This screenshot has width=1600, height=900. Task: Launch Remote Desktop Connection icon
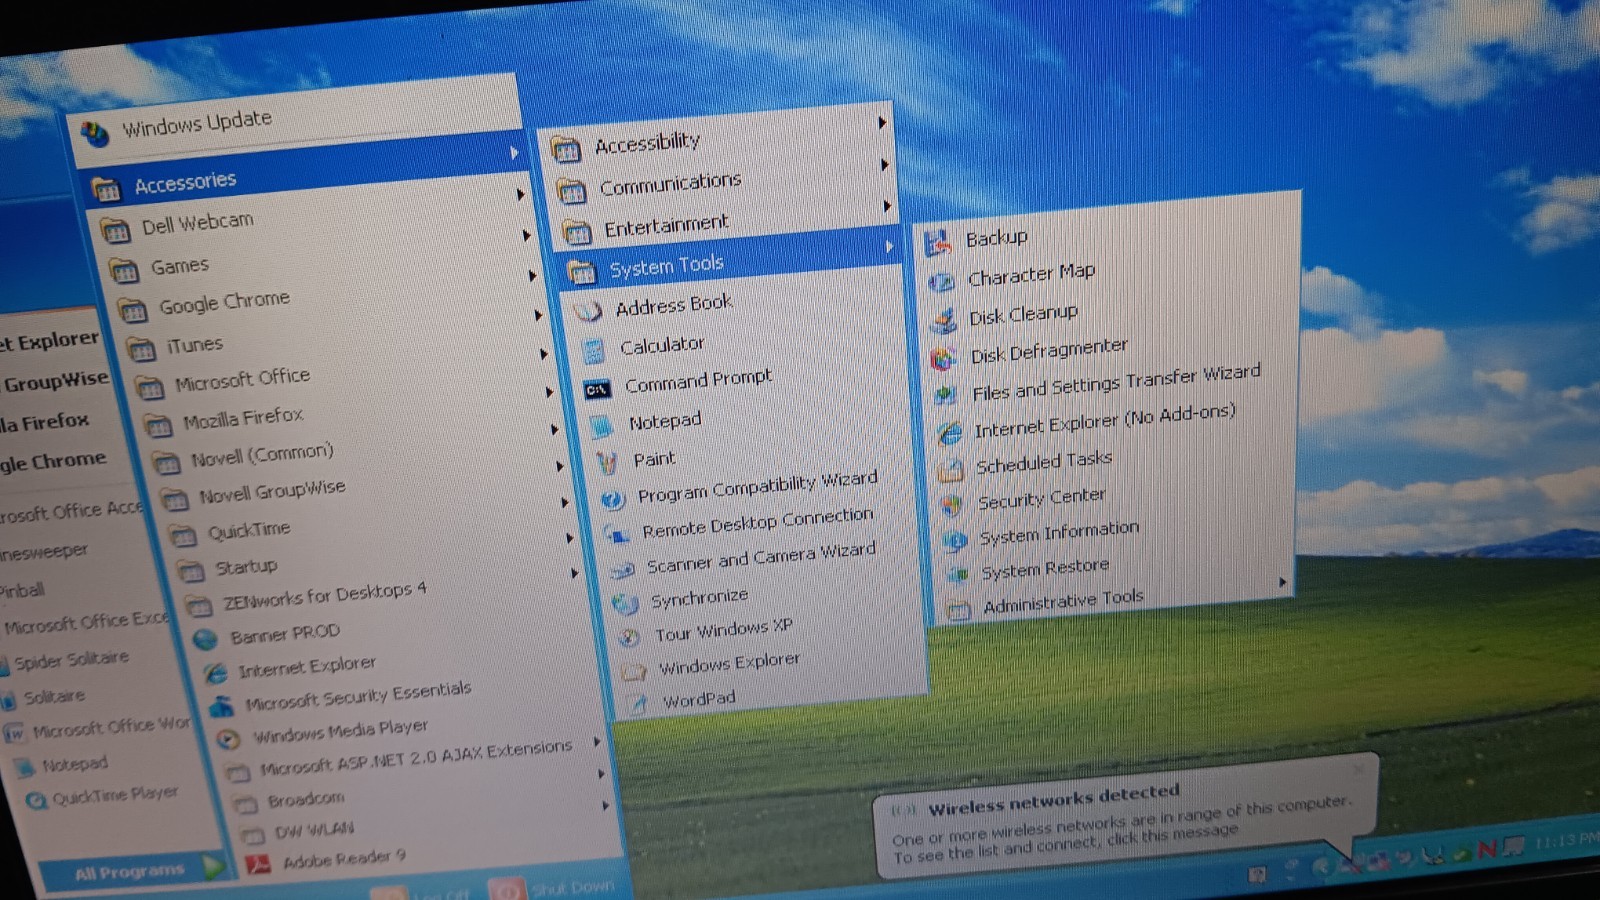point(616,535)
